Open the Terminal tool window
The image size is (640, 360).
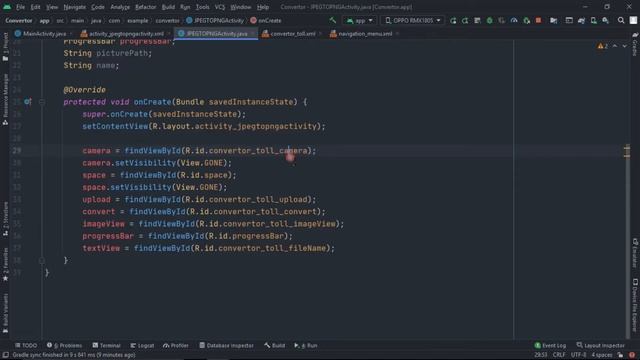[x=106, y=345]
